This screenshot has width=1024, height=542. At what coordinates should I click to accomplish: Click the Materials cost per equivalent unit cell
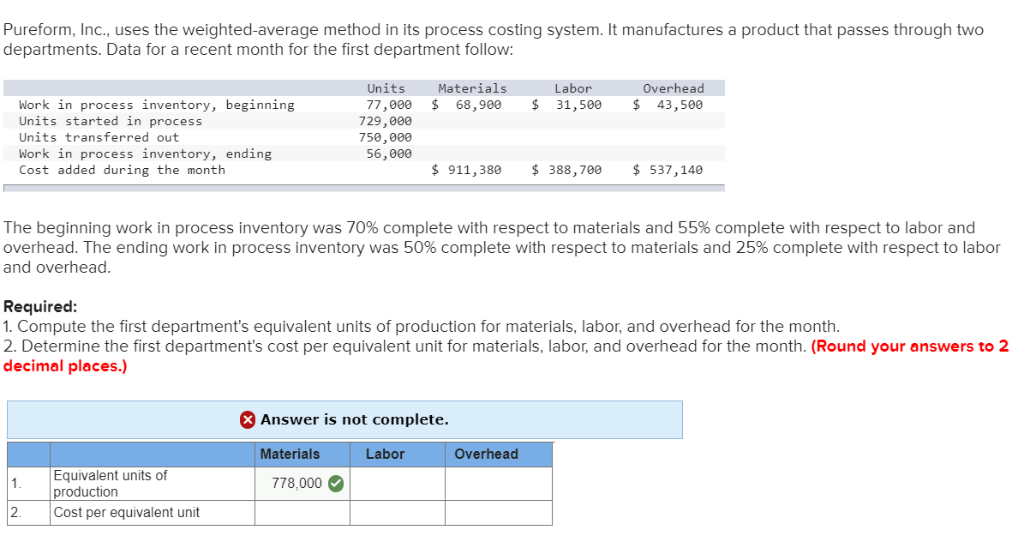302,513
